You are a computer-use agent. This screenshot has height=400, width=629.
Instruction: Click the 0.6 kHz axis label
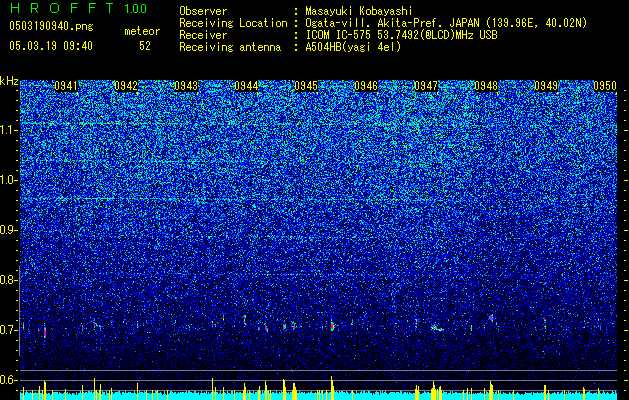point(8,380)
